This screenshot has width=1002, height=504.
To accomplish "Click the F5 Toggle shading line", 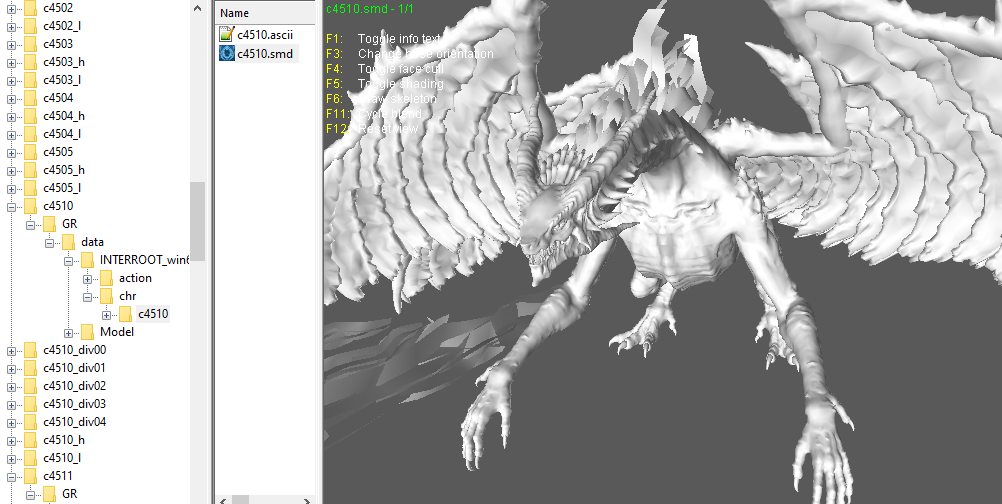I will point(385,84).
